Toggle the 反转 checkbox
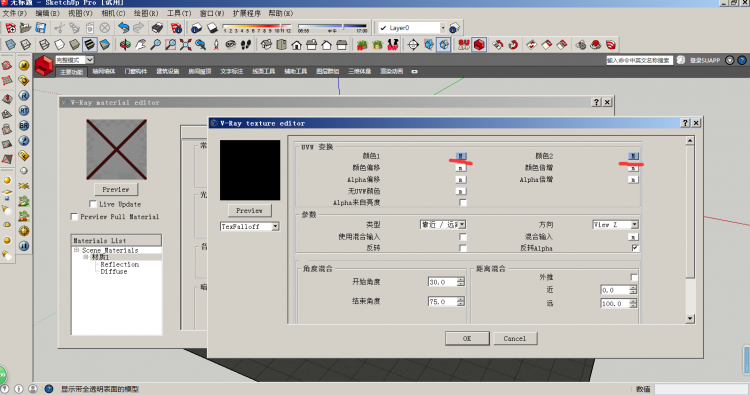750x395 pixels. point(463,248)
